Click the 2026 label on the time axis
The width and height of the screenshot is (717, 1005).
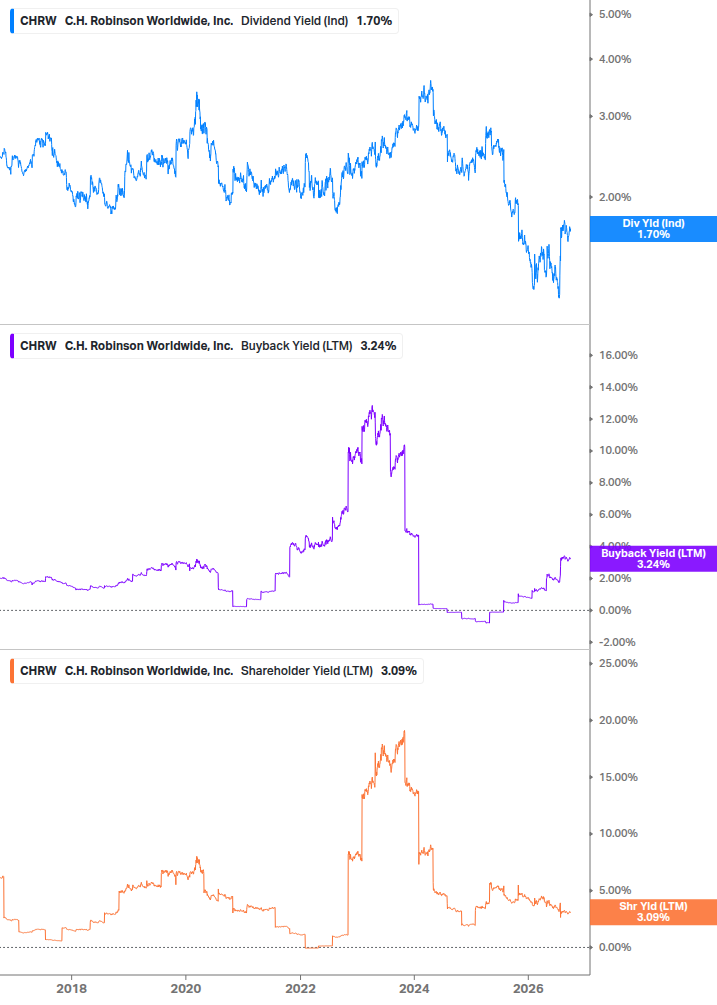(529, 988)
